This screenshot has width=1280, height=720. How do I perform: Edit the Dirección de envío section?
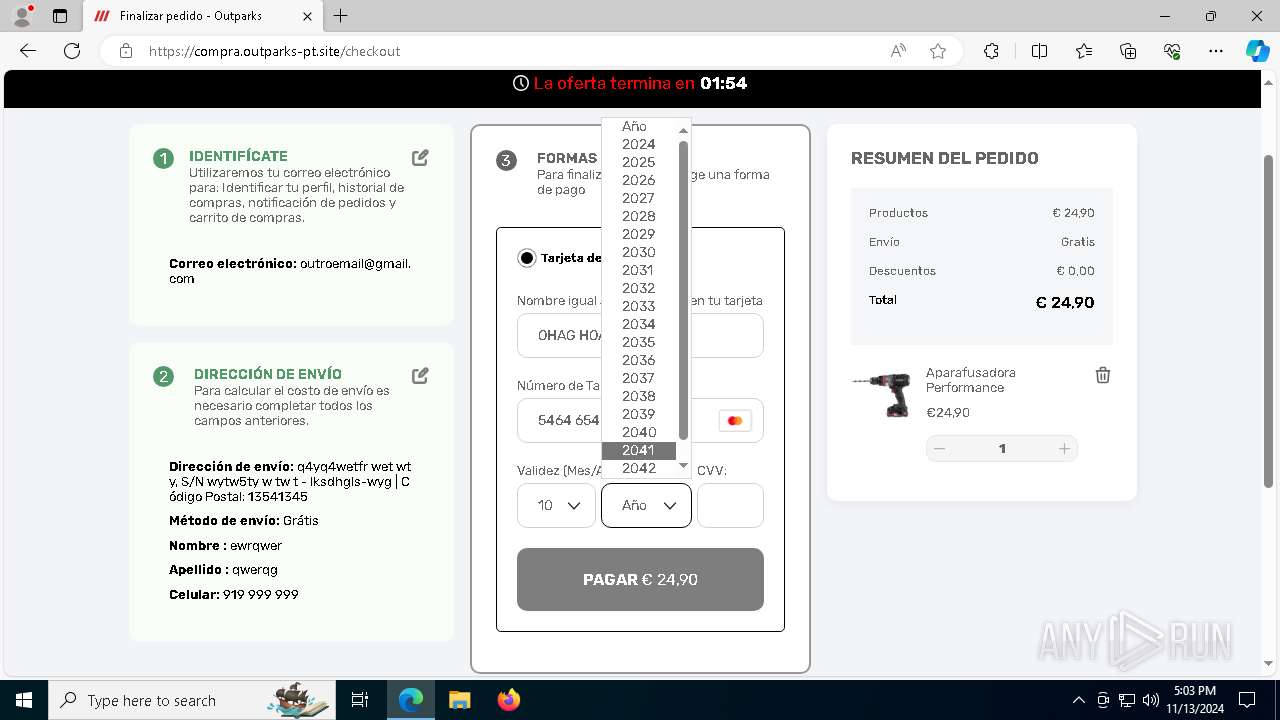(x=420, y=375)
